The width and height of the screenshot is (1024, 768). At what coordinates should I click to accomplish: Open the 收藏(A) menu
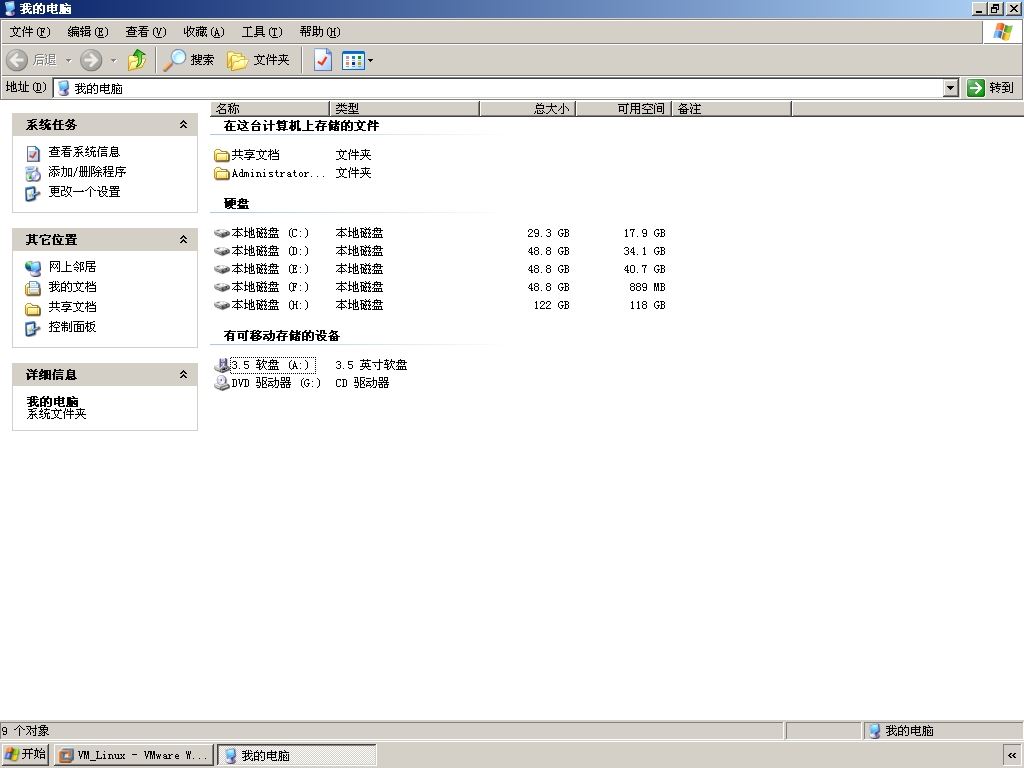point(204,32)
